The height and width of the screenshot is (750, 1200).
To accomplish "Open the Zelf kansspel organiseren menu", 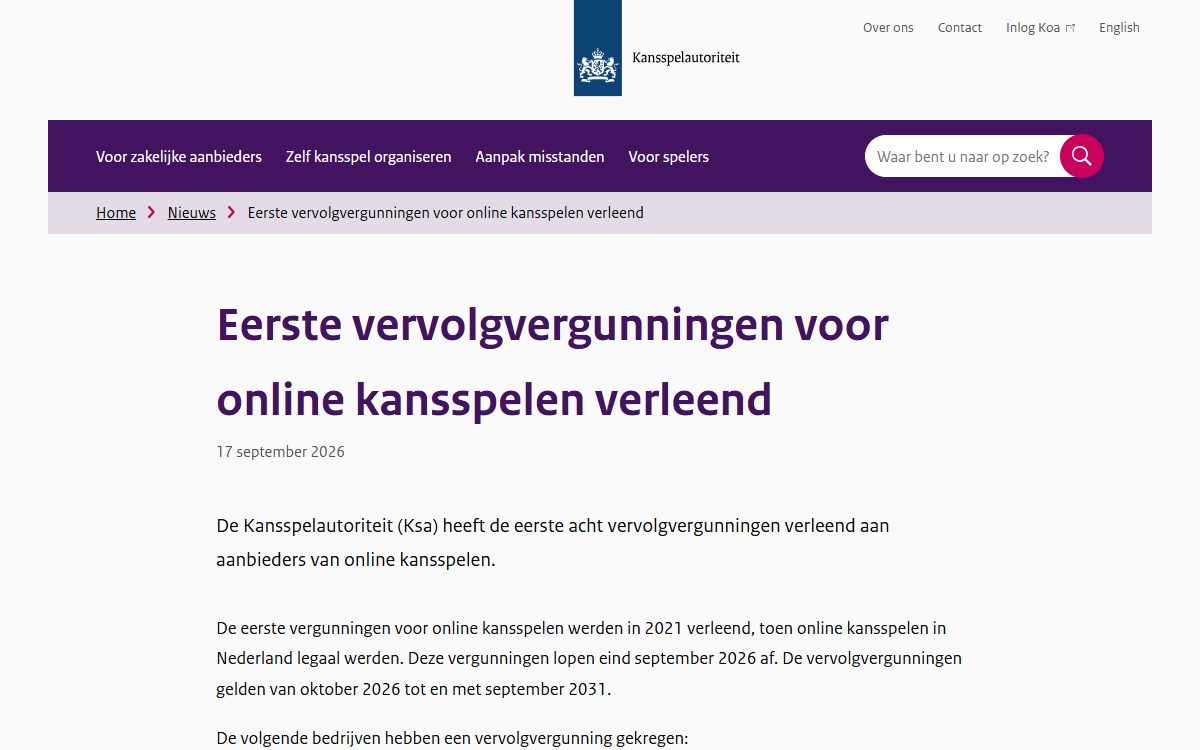I will pyautogui.click(x=368, y=157).
